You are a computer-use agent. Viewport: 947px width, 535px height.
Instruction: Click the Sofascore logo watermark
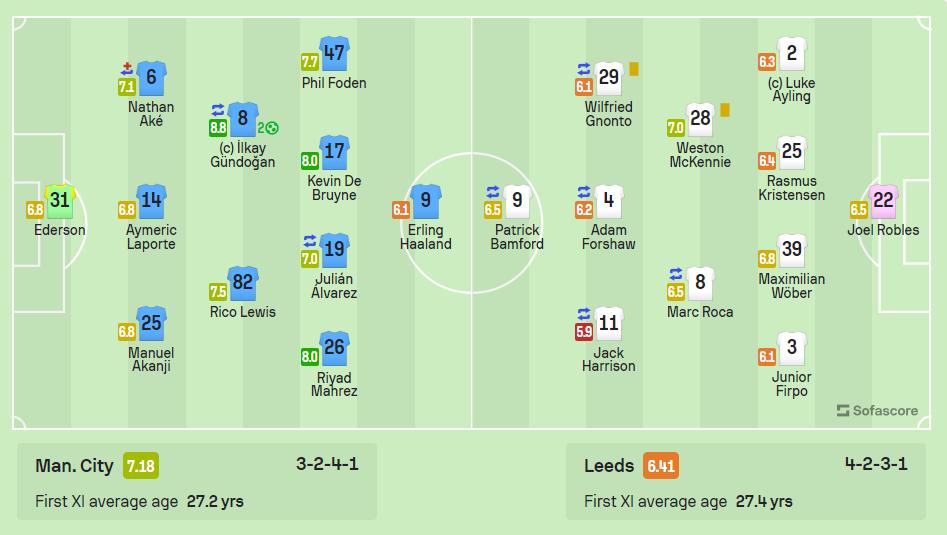tap(877, 411)
